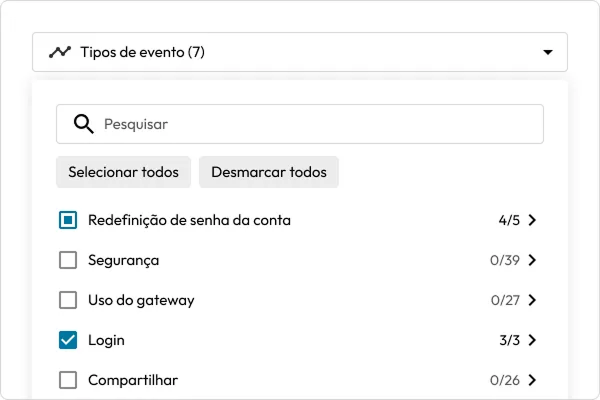The image size is (600, 400).
Task: Click the Desmarcar todos button
Action: click(269, 172)
